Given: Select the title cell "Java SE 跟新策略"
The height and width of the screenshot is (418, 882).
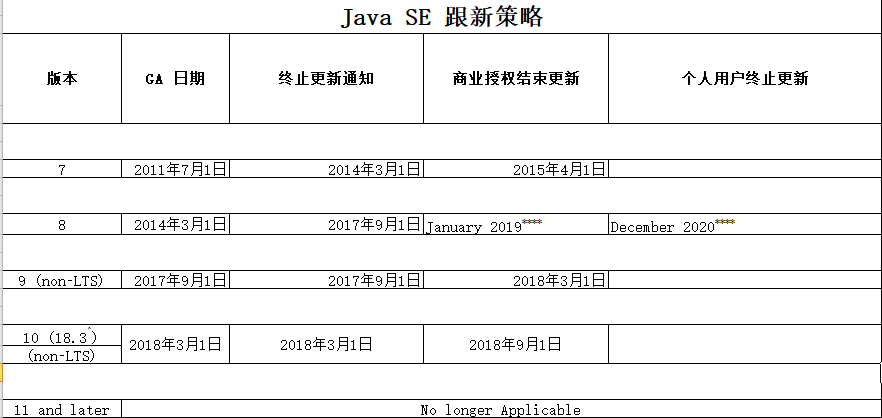Looking at the screenshot, I should click(x=441, y=17).
